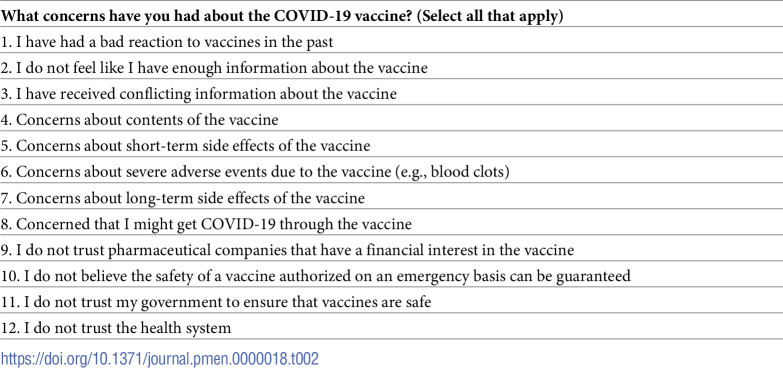
Task: Select row 2 about not enough information
Action: coord(392,67)
